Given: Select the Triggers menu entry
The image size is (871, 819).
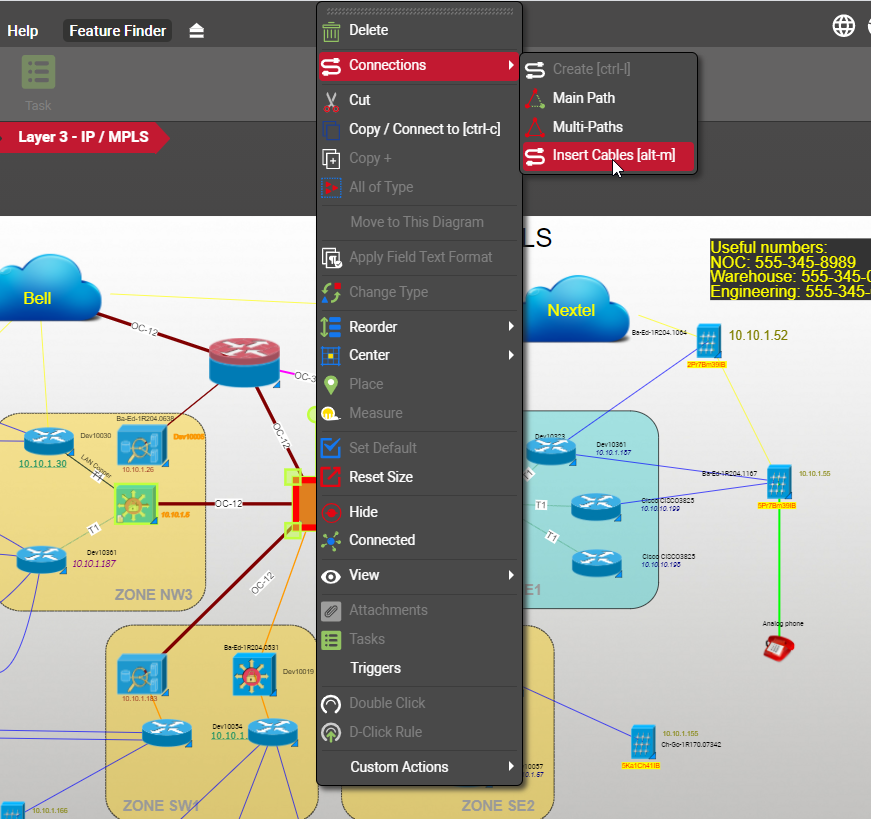Looking at the screenshot, I should click(x=375, y=668).
